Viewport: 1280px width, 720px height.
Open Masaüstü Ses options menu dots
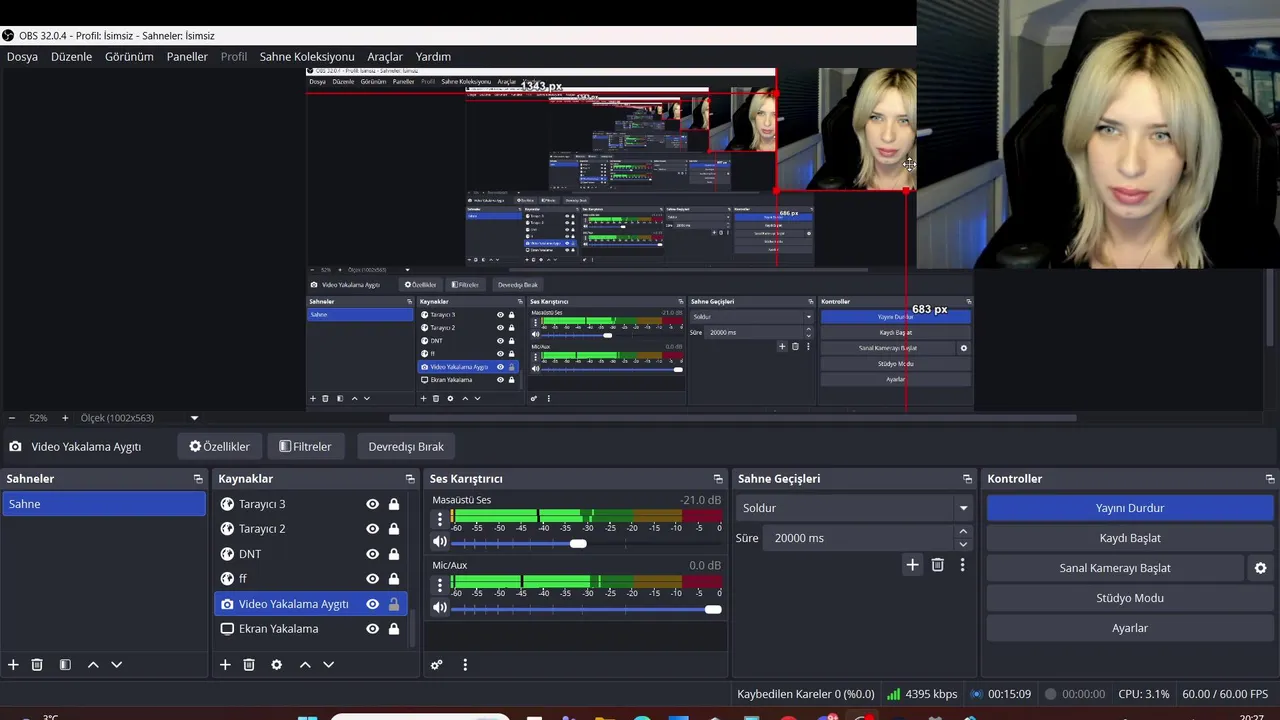coord(439,519)
